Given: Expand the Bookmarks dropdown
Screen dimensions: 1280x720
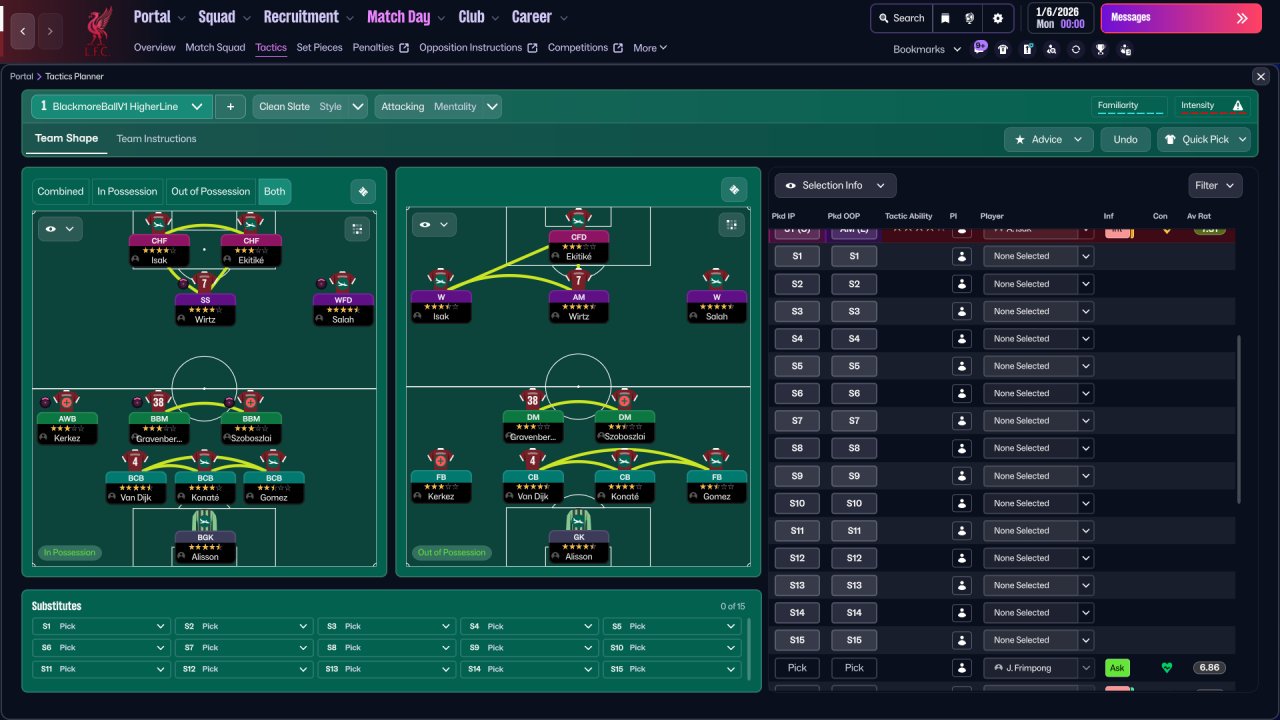Looking at the screenshot, I should (927, 49).
